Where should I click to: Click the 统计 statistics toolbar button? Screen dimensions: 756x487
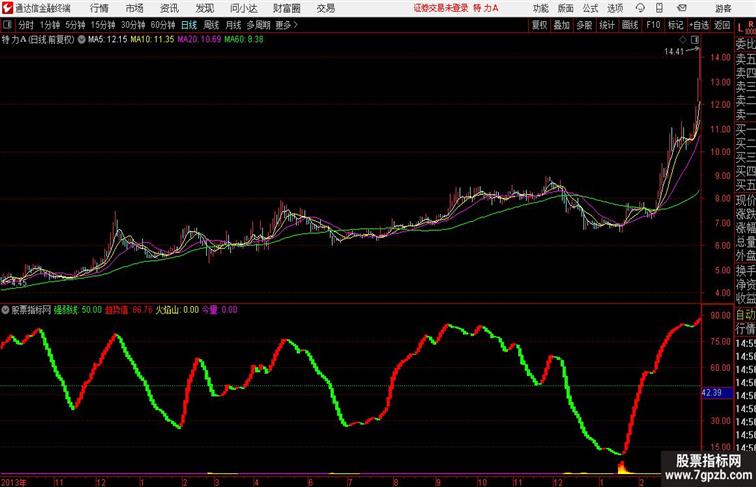(x=607, y=25)
